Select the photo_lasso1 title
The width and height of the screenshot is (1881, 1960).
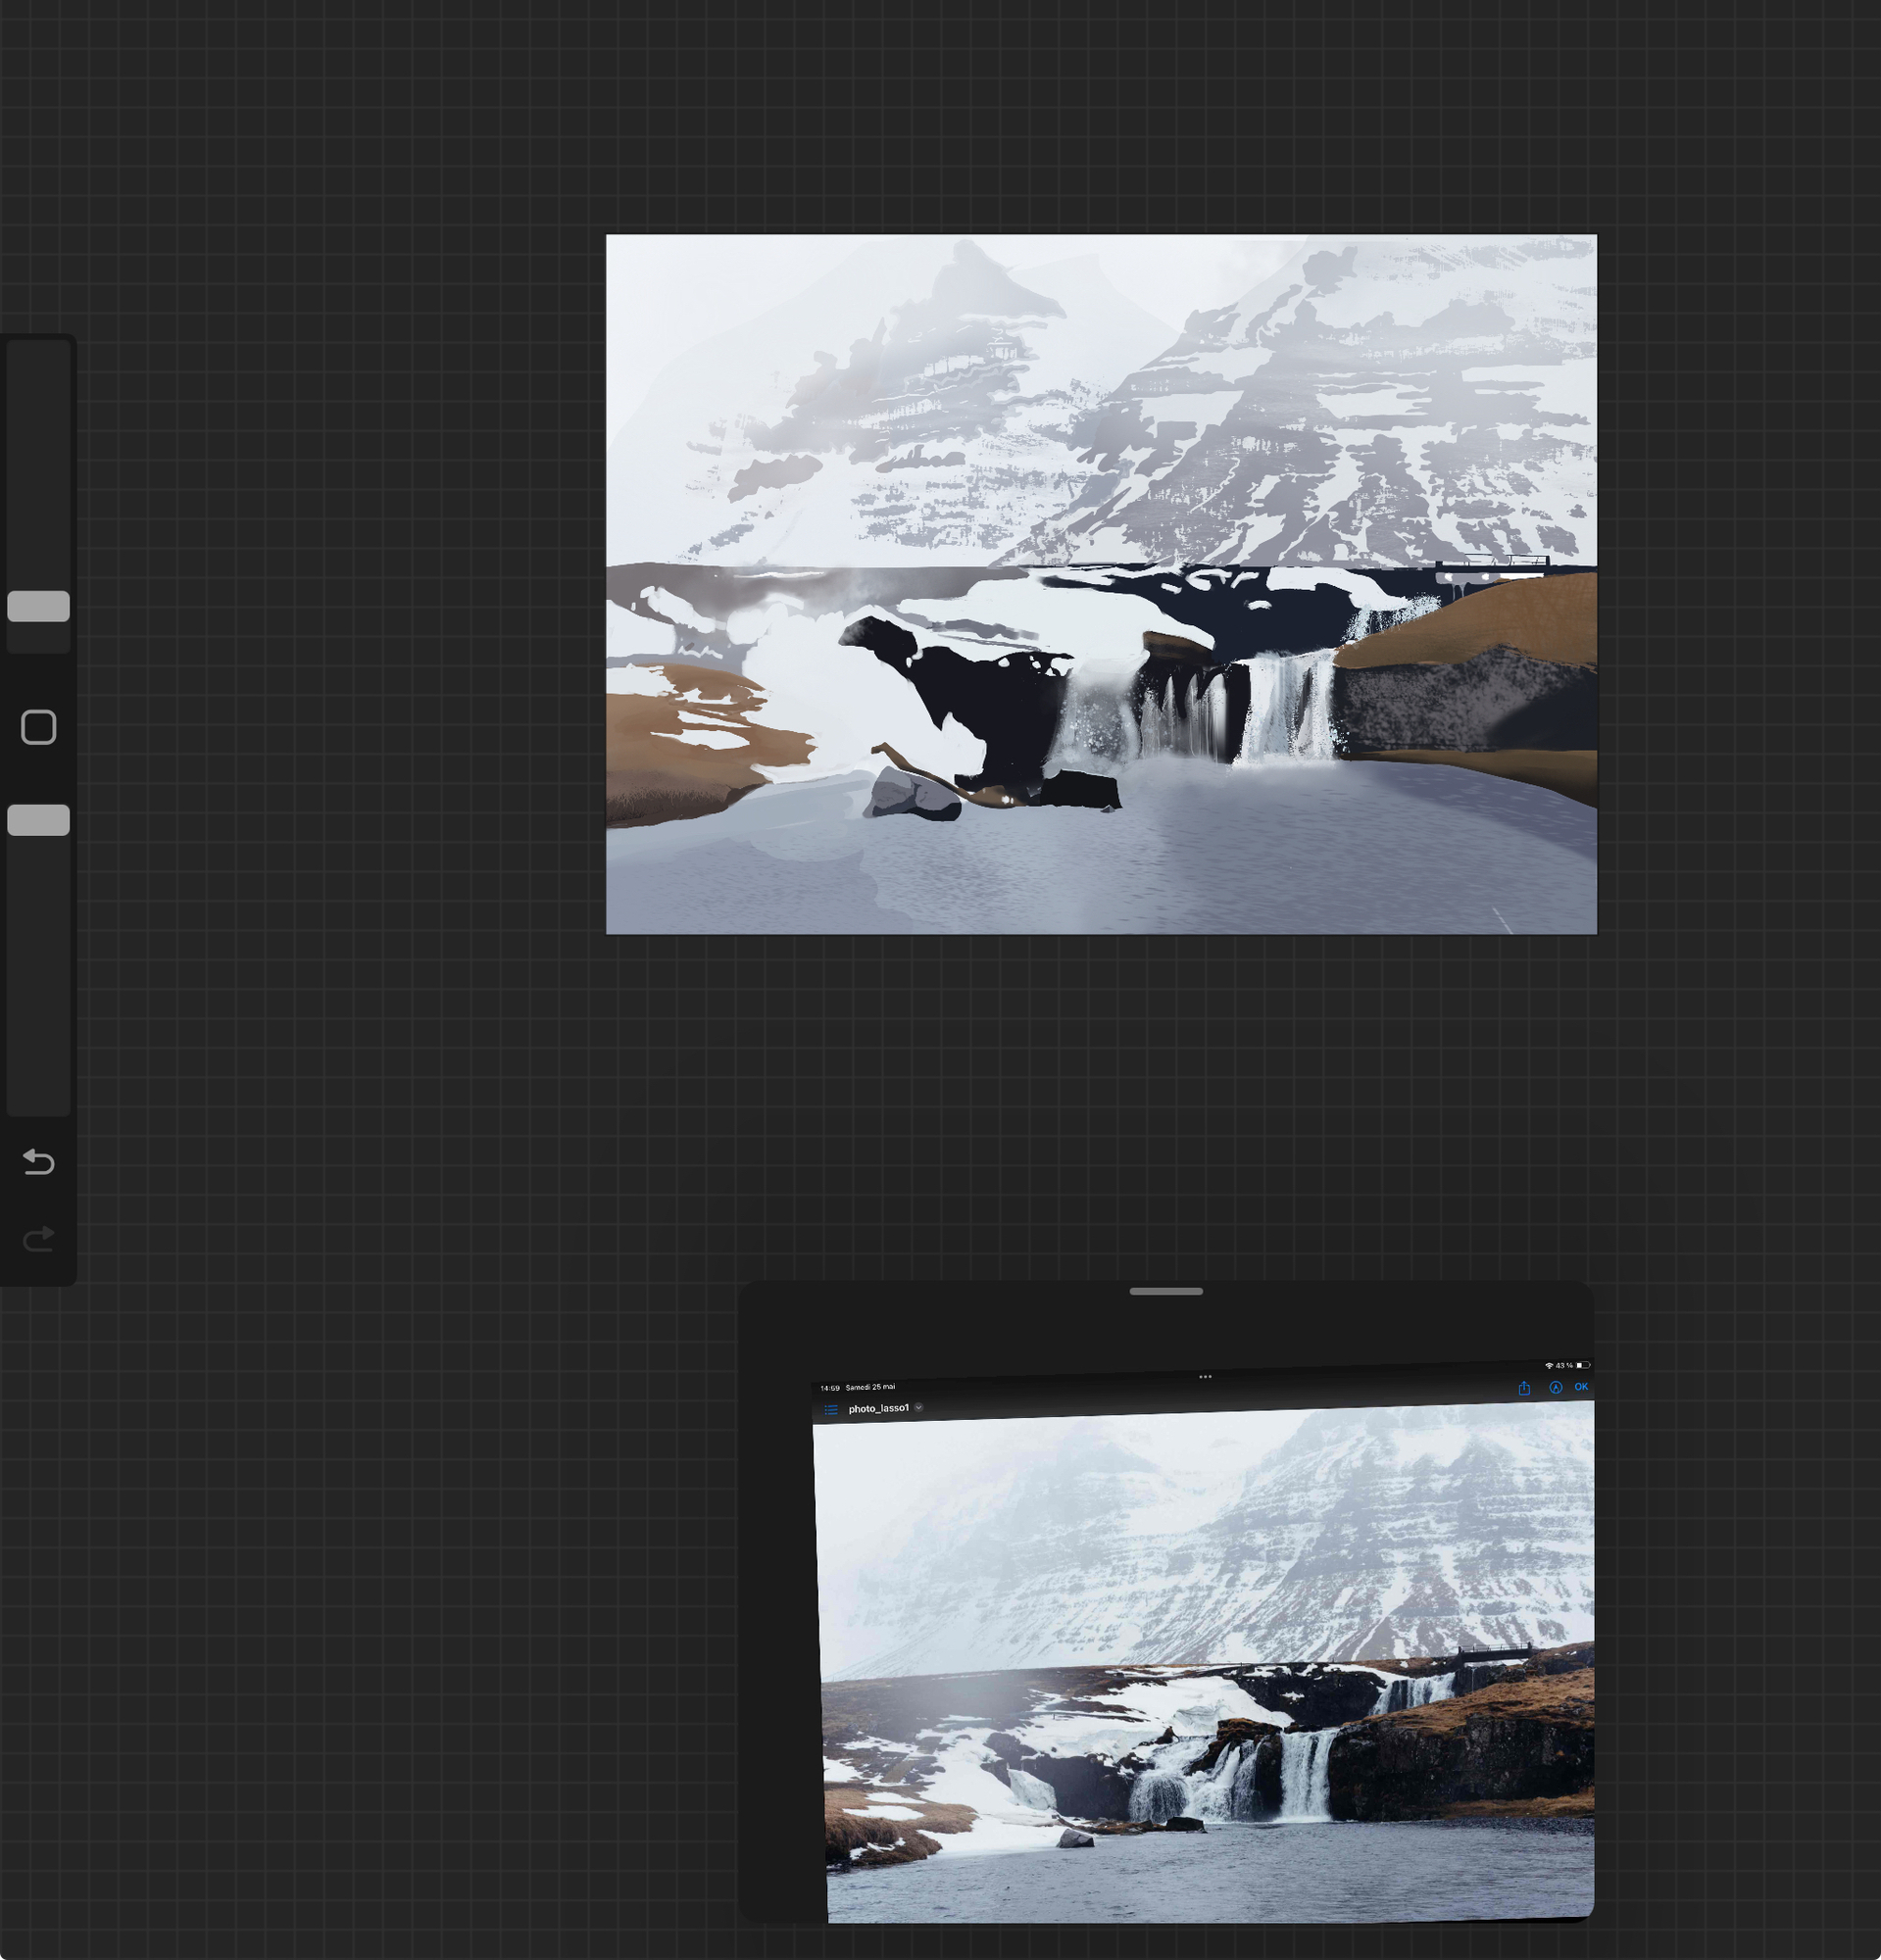[878, 1408]
